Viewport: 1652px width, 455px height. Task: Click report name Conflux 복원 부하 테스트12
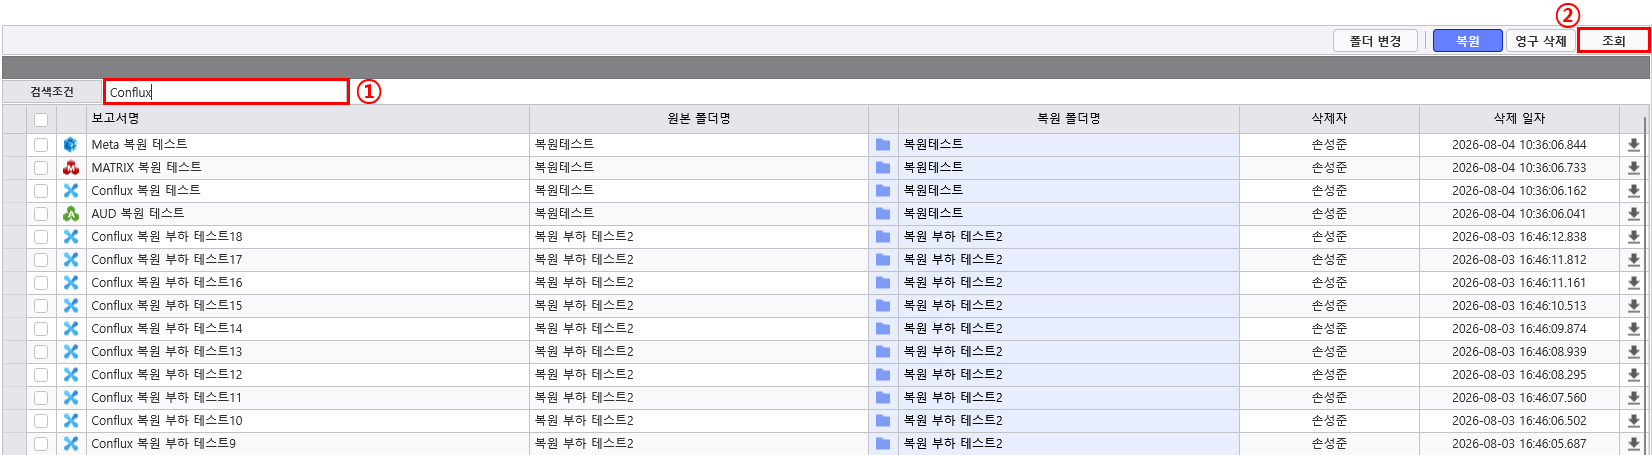click(167, 375)
